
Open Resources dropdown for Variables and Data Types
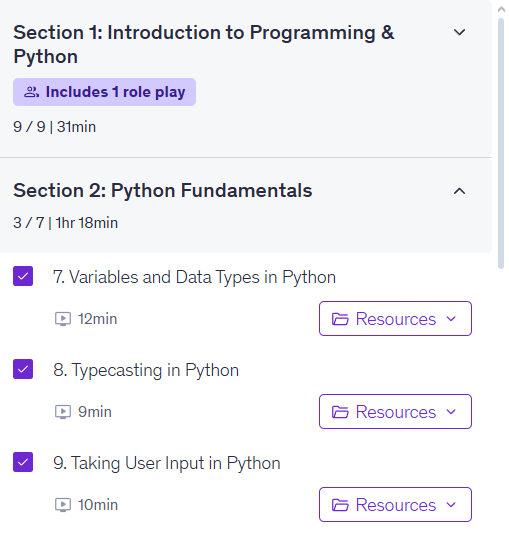[x=395, y=319]
